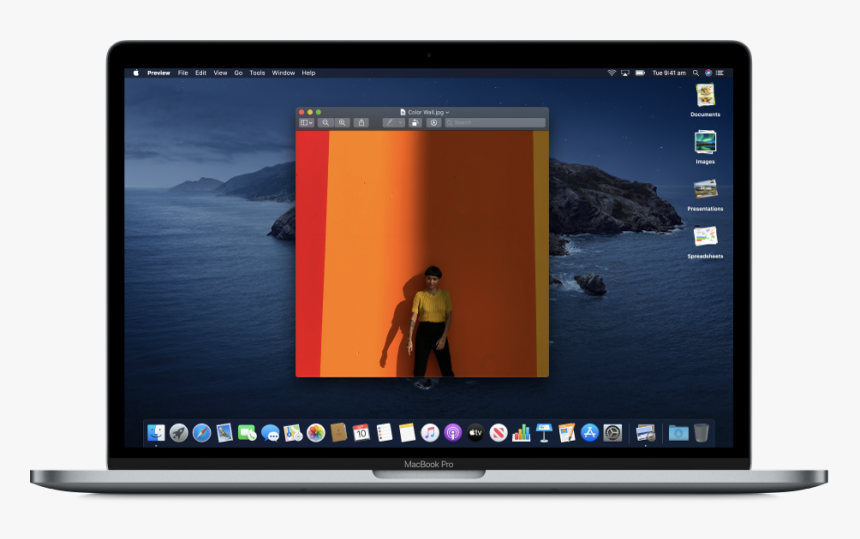Open the Go menu
This screenshot has width=860, height=539.
pos(238,73)
